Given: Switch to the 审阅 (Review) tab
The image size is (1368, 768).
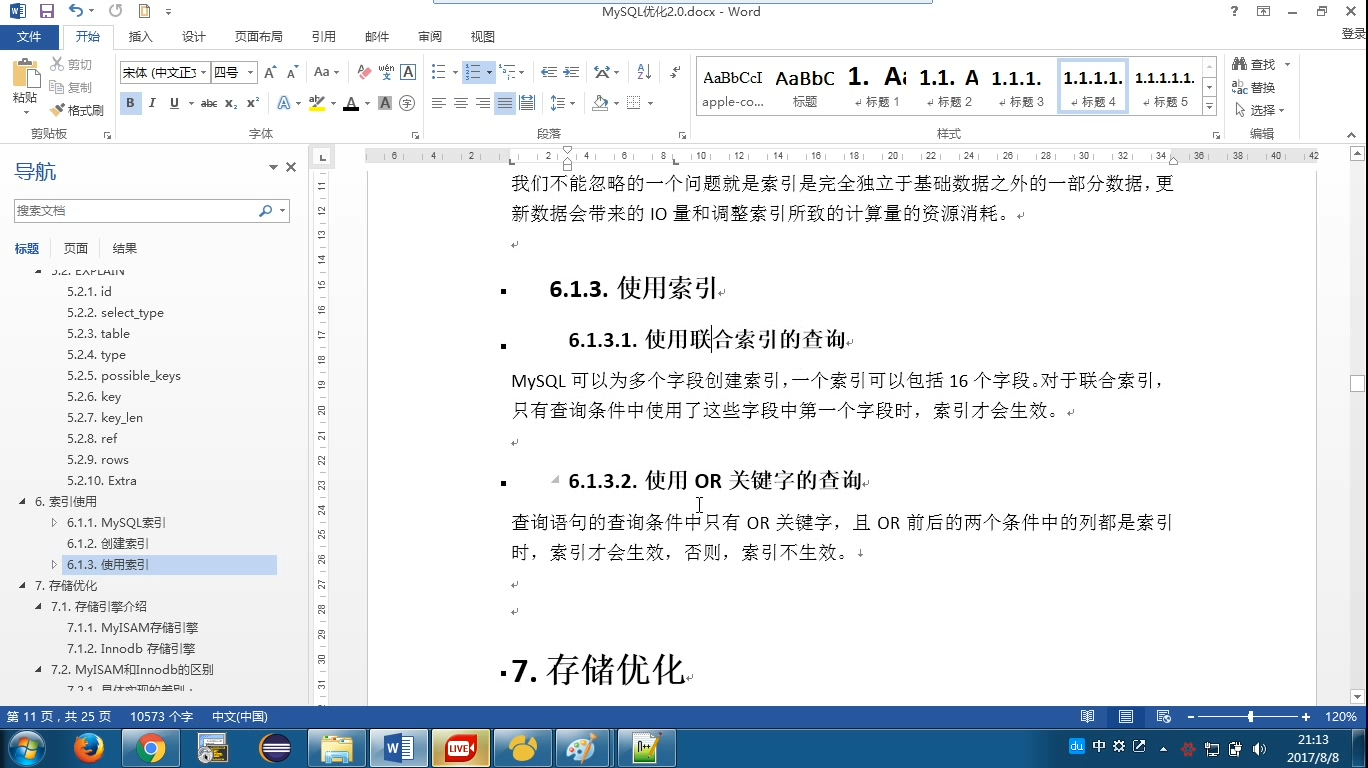Looking at the screenshot, I should [430, 37].
